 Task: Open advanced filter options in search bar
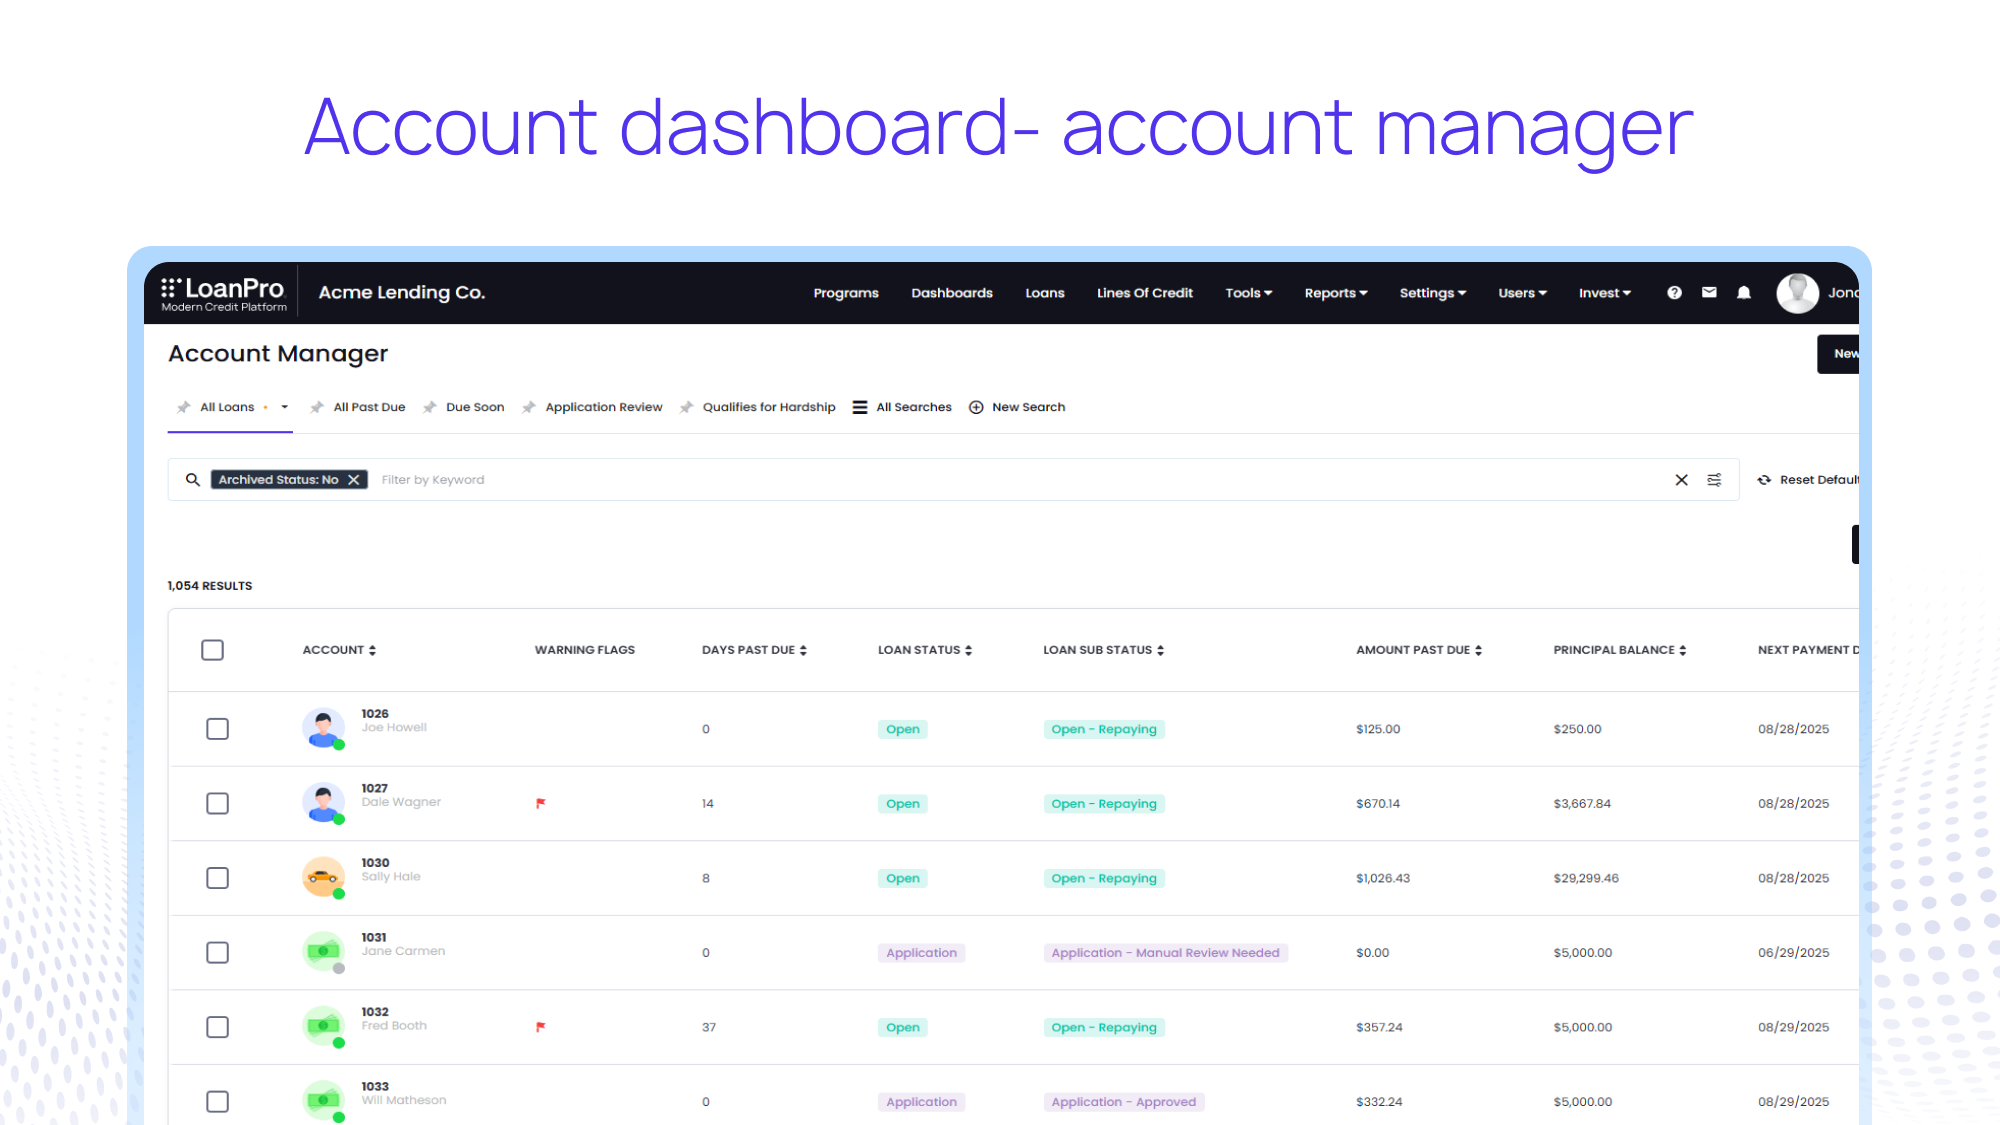1714,480
